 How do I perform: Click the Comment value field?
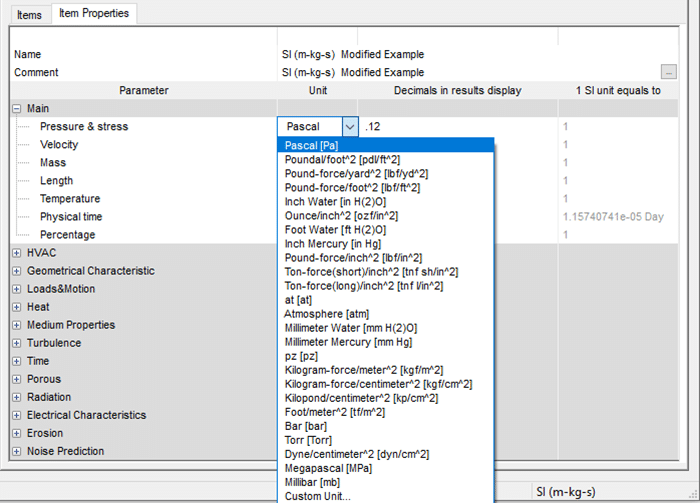click(x=469, y=72)
